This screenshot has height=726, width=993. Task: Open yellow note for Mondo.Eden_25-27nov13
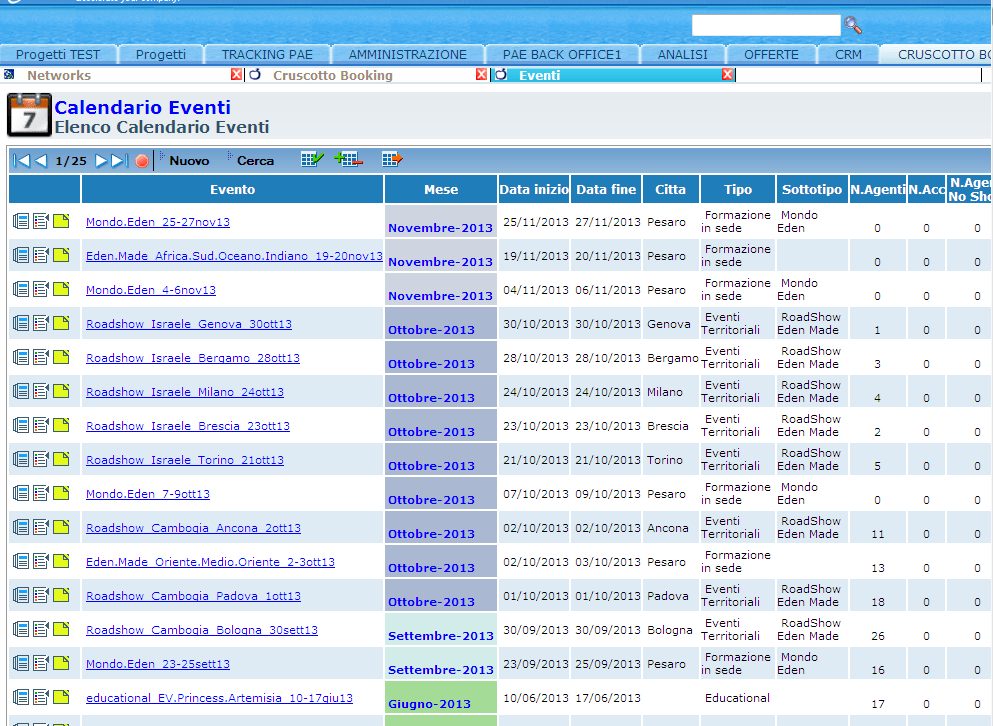pos(61,221)
